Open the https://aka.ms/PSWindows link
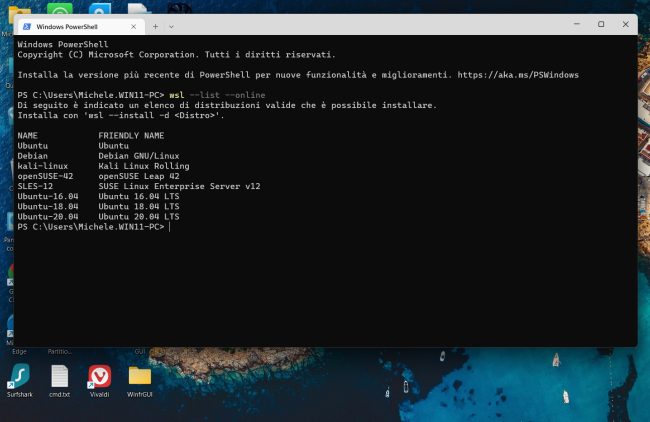Viewport: 650px width, 422px height. click(518, 75)
